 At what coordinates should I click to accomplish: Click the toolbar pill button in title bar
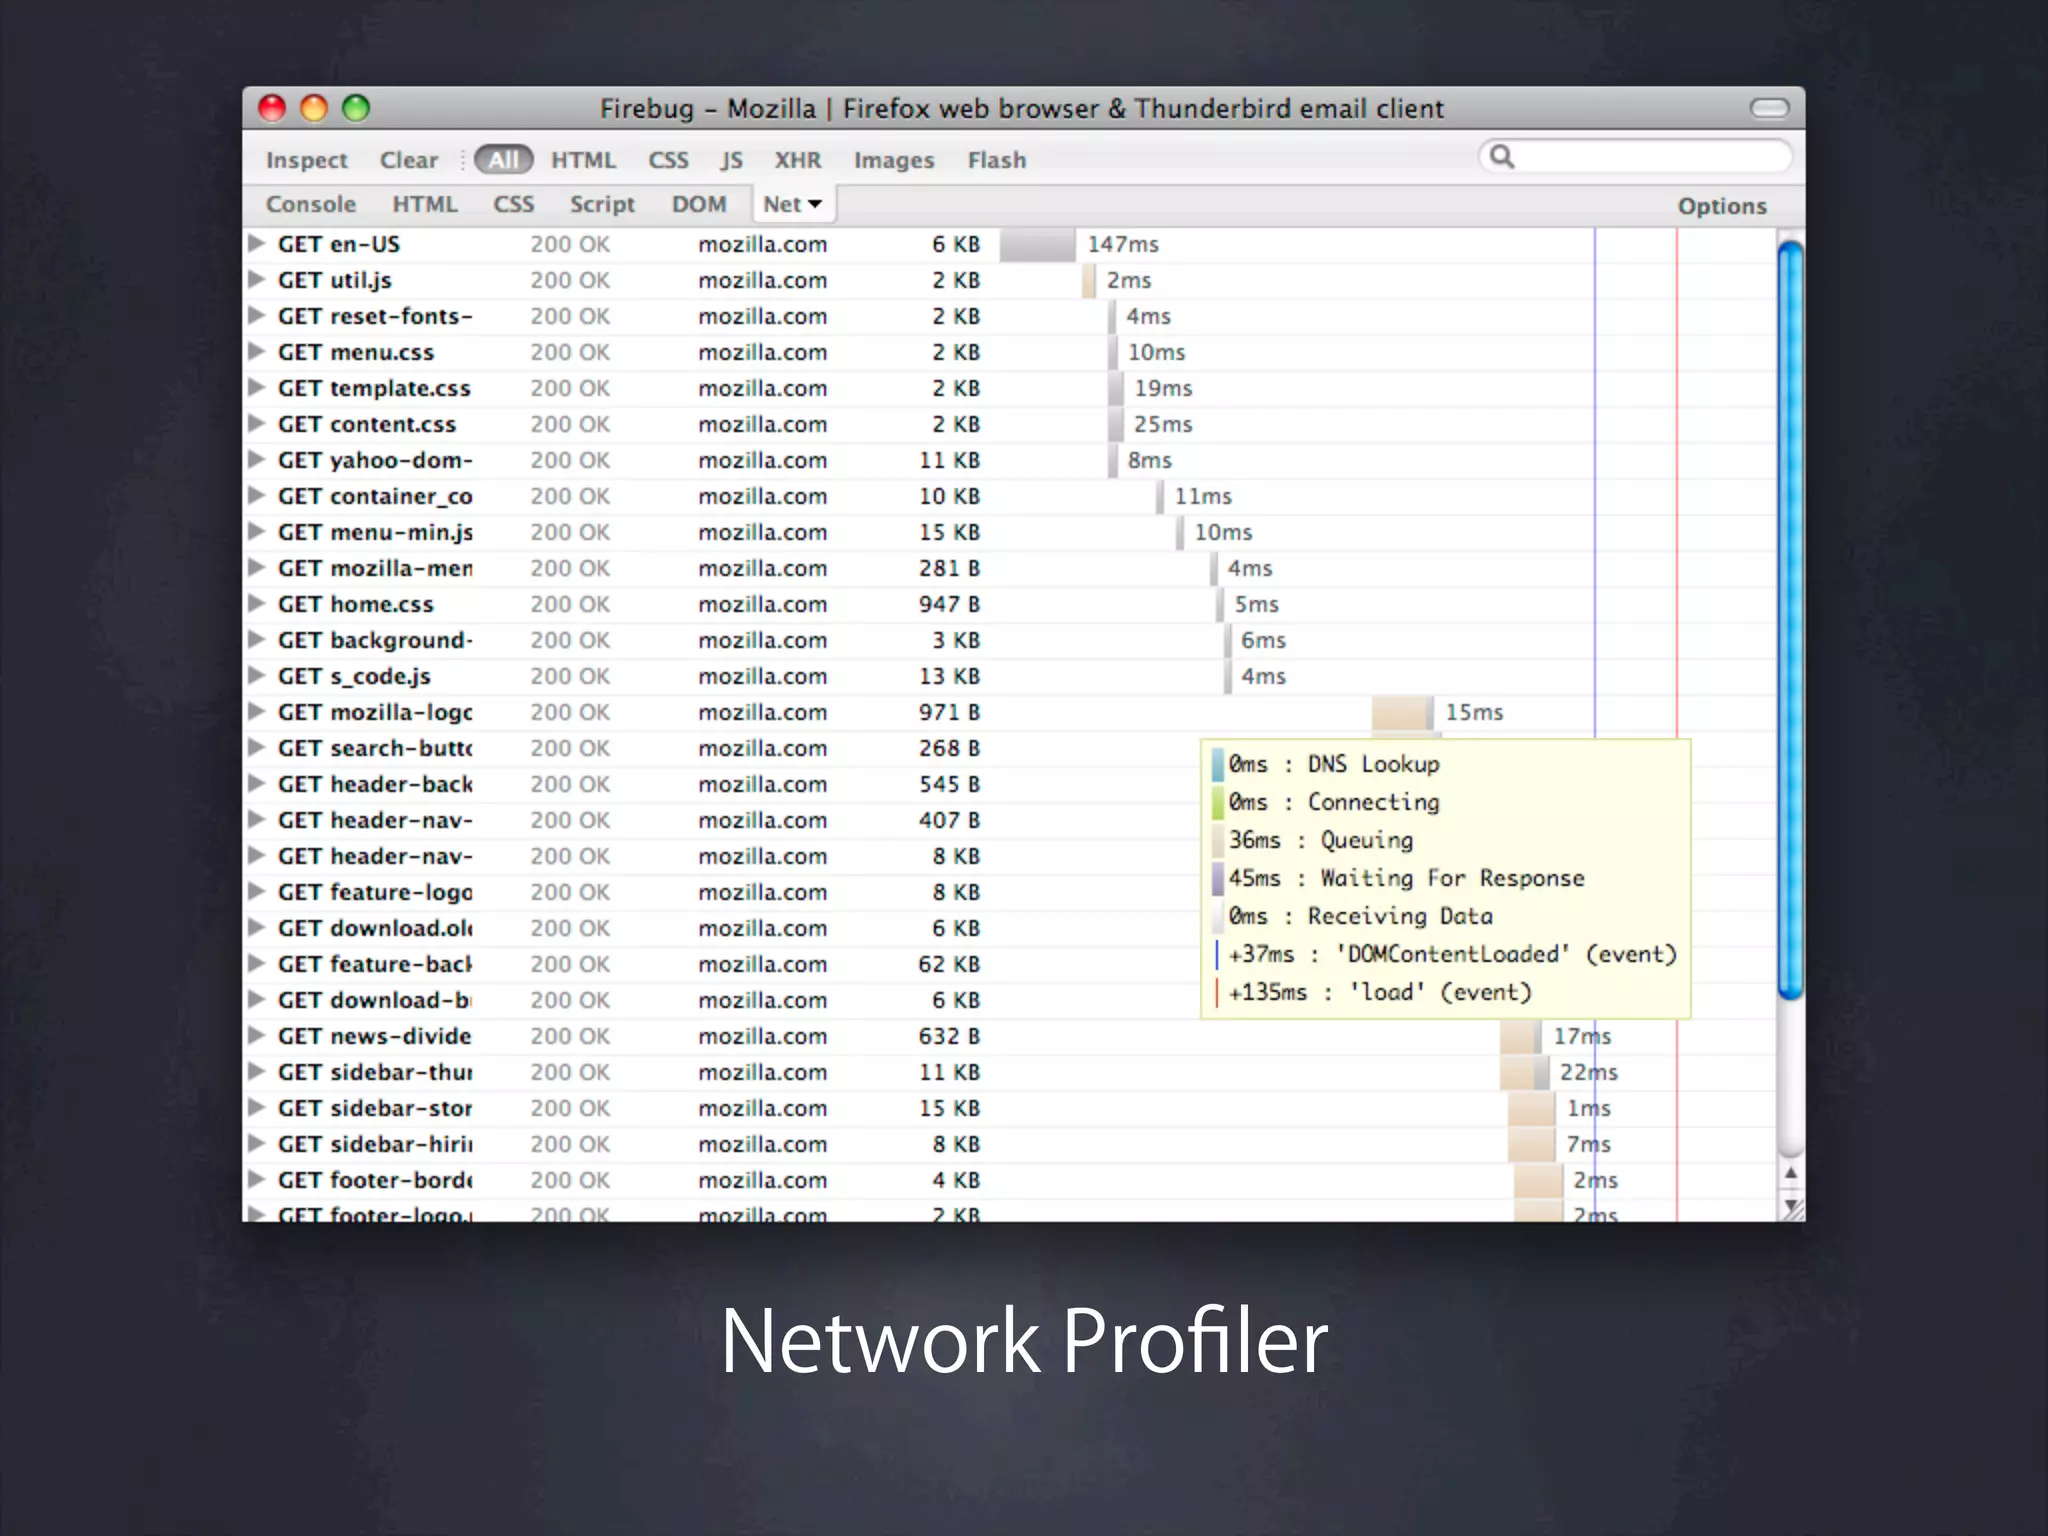1769,108
